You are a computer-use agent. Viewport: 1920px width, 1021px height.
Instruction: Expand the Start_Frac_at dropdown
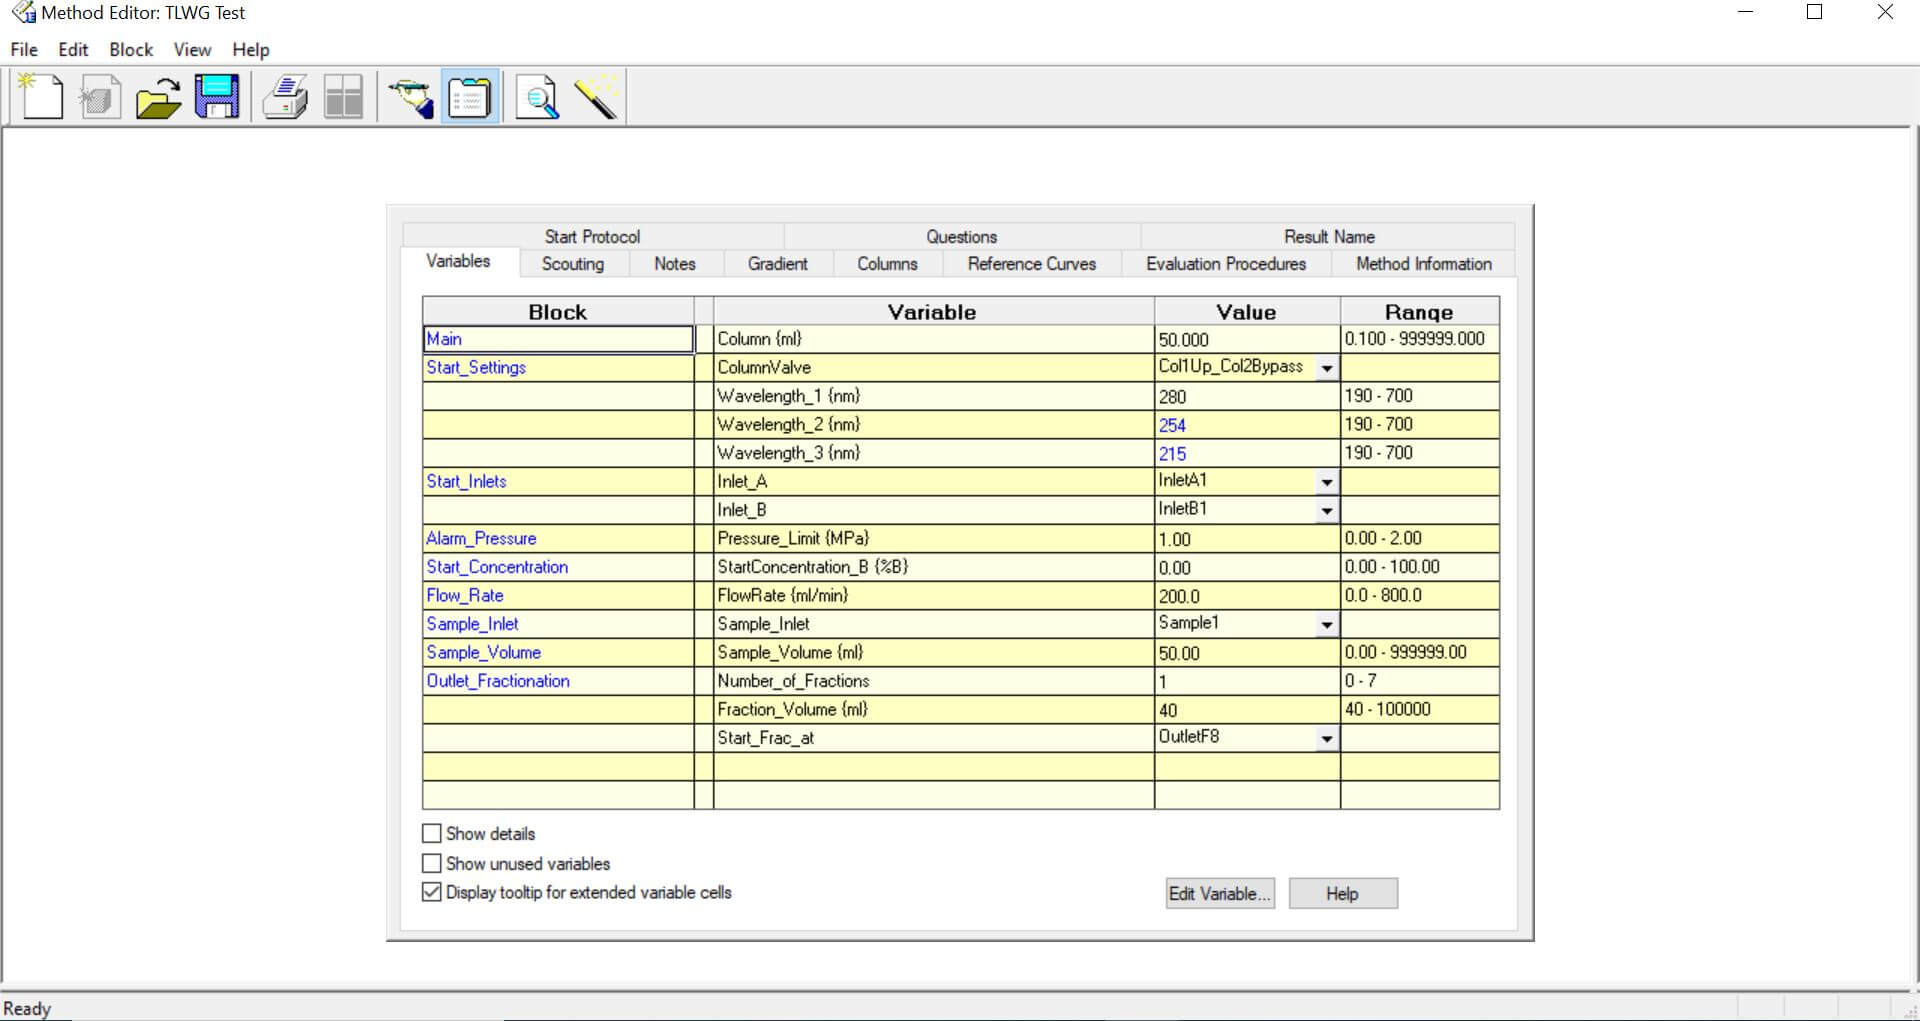(1326, 739)
